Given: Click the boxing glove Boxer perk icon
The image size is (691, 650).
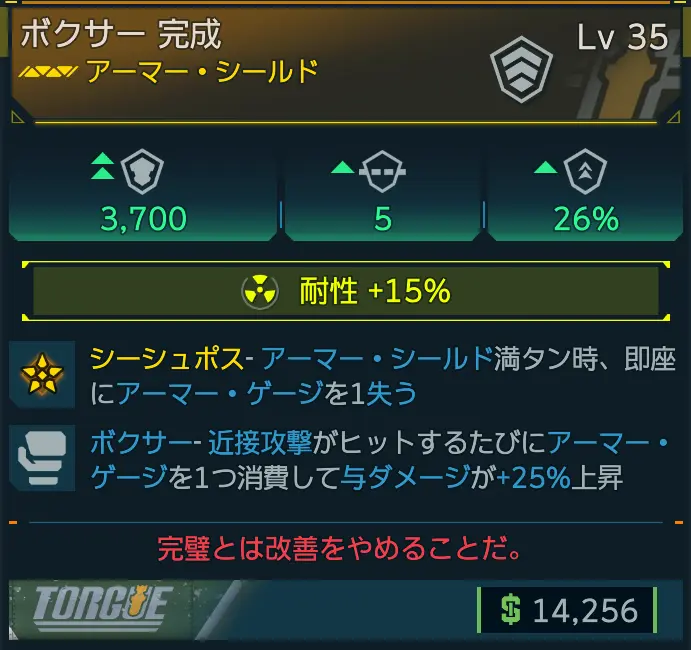Looking at the screenshot, I should 42,458.
